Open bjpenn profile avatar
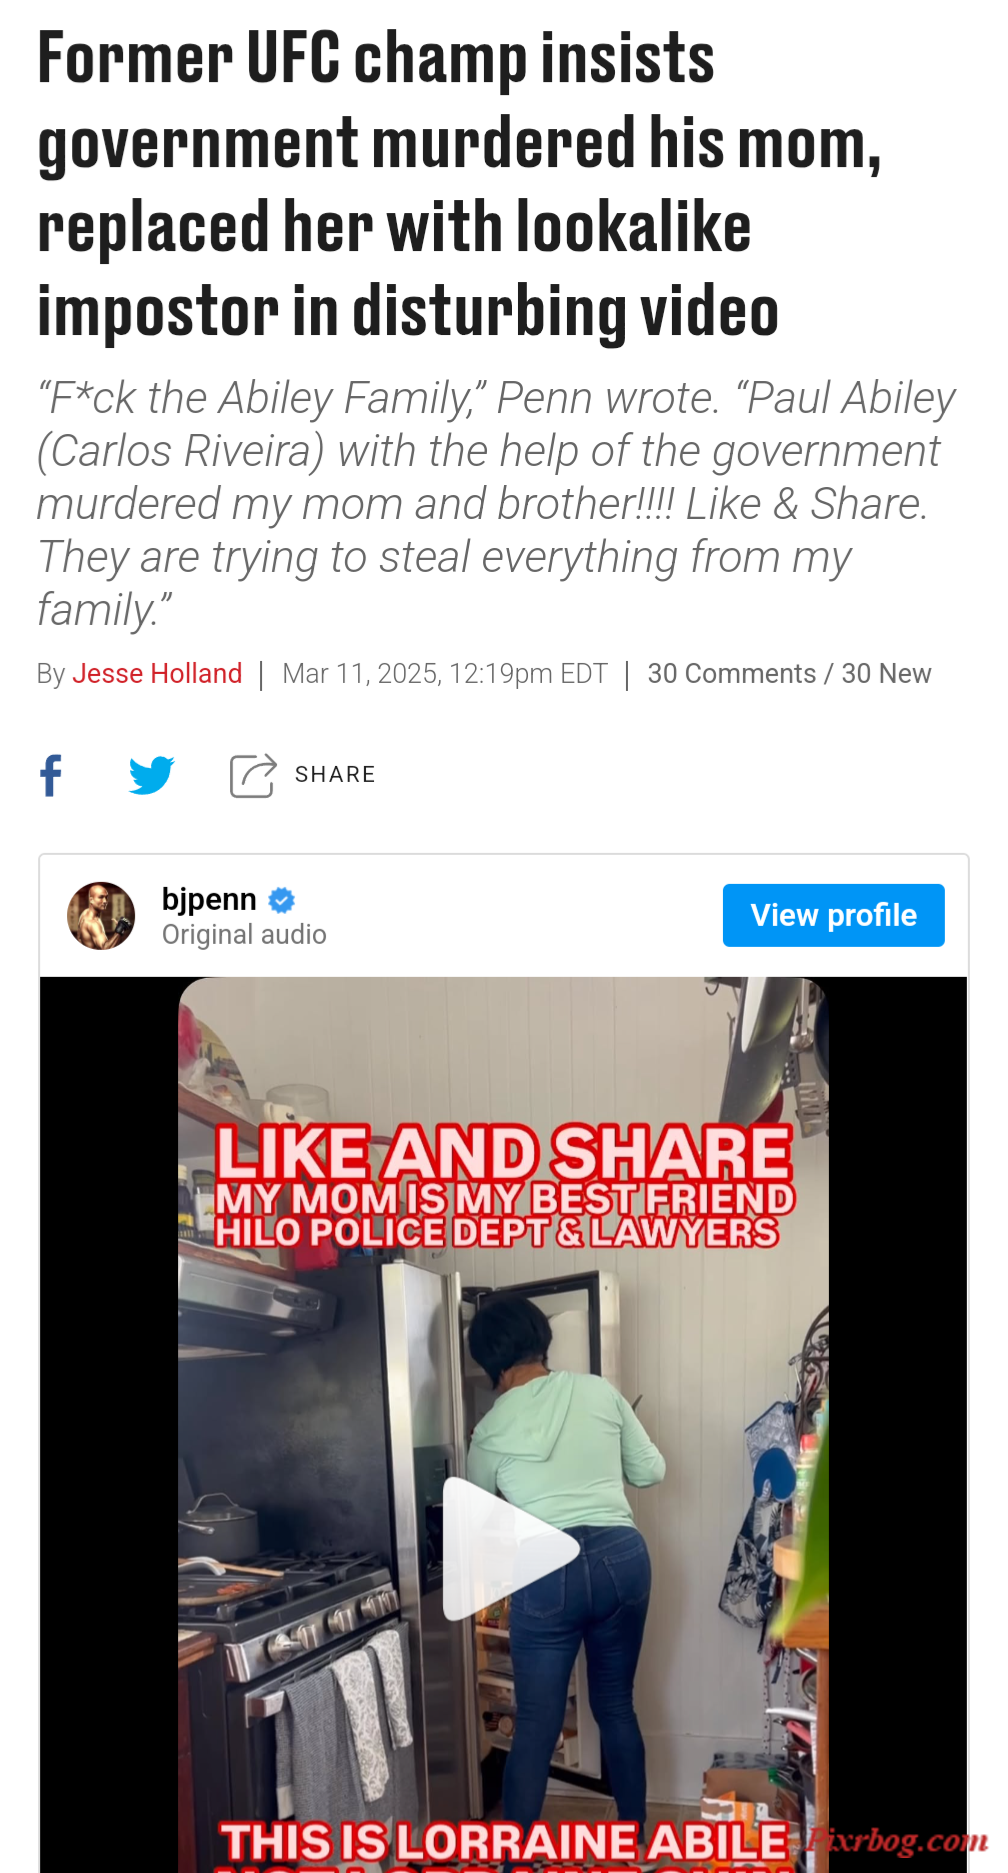The width and height of the screenshot is (1008, 1873). click(101, 915)
